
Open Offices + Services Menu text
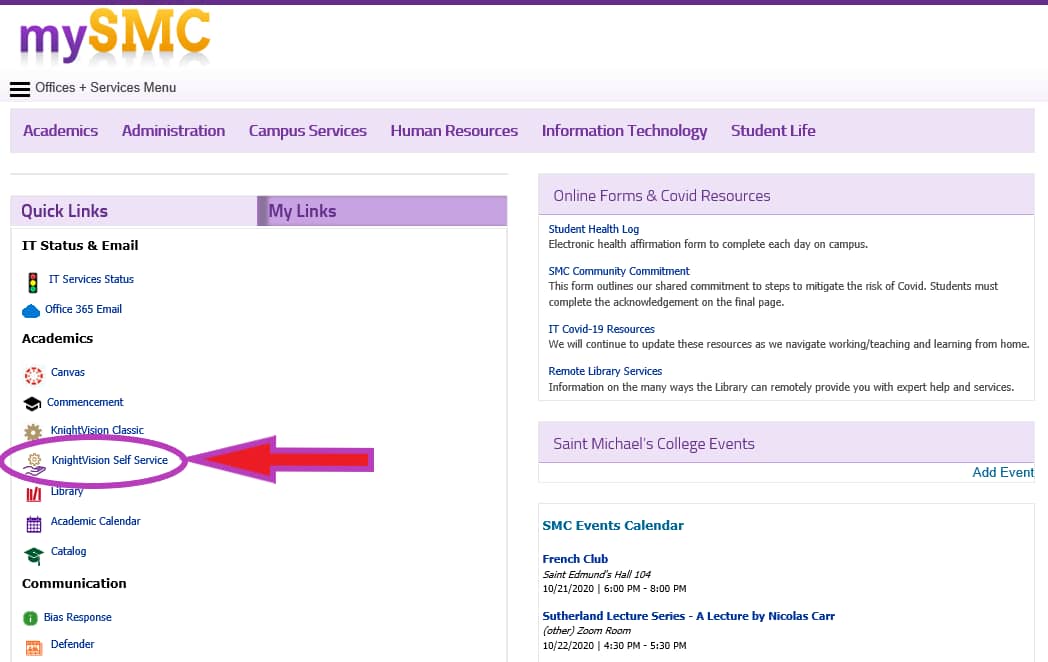[x=106, y=88]
